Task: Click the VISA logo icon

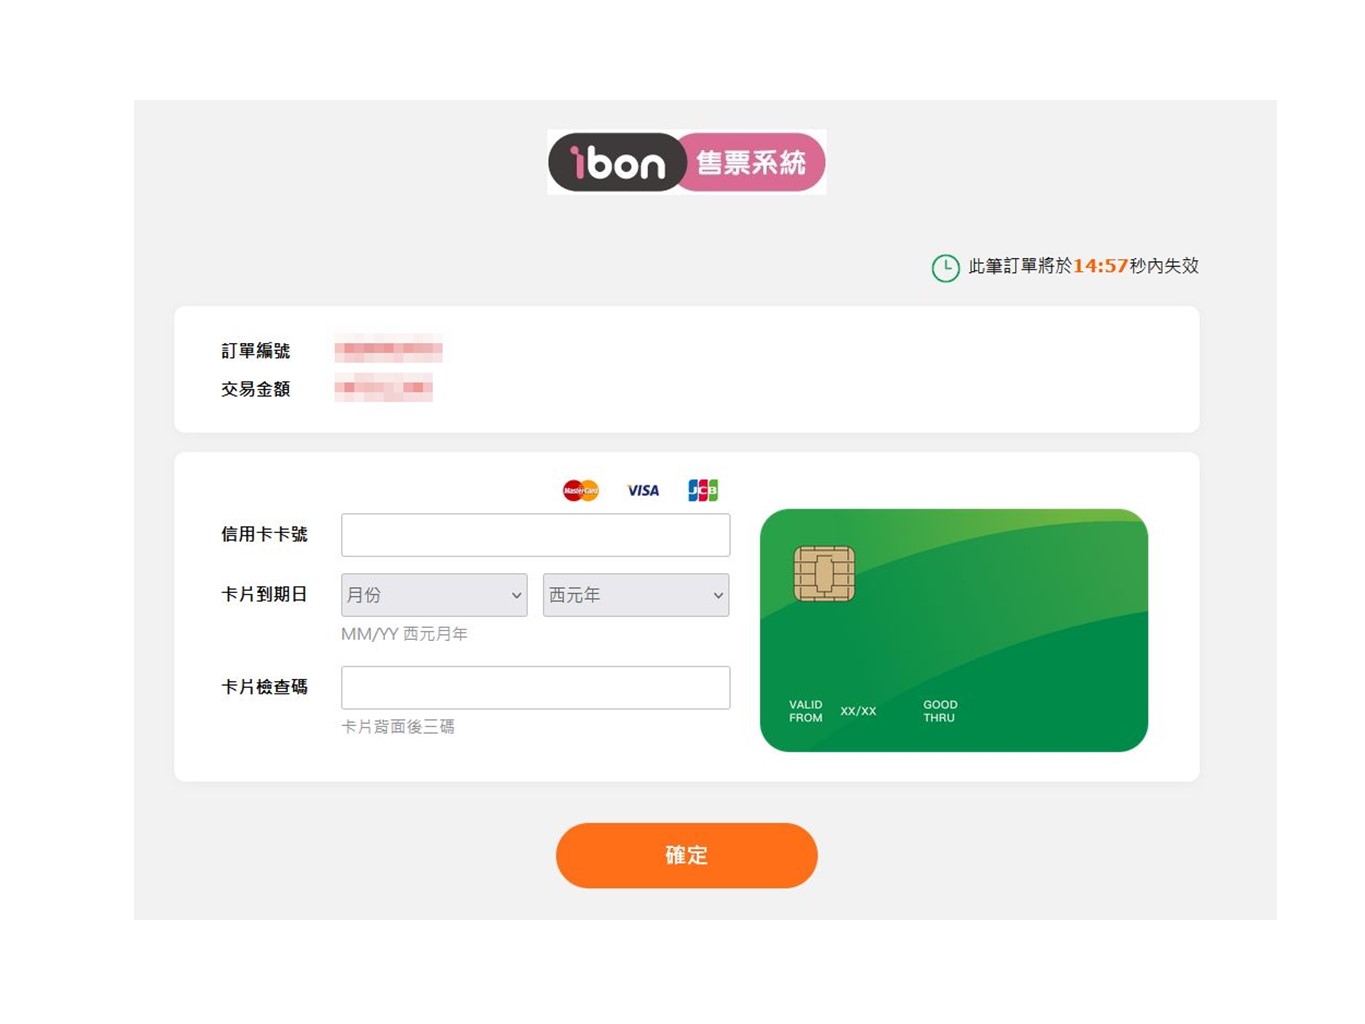Action: (643, 490)
